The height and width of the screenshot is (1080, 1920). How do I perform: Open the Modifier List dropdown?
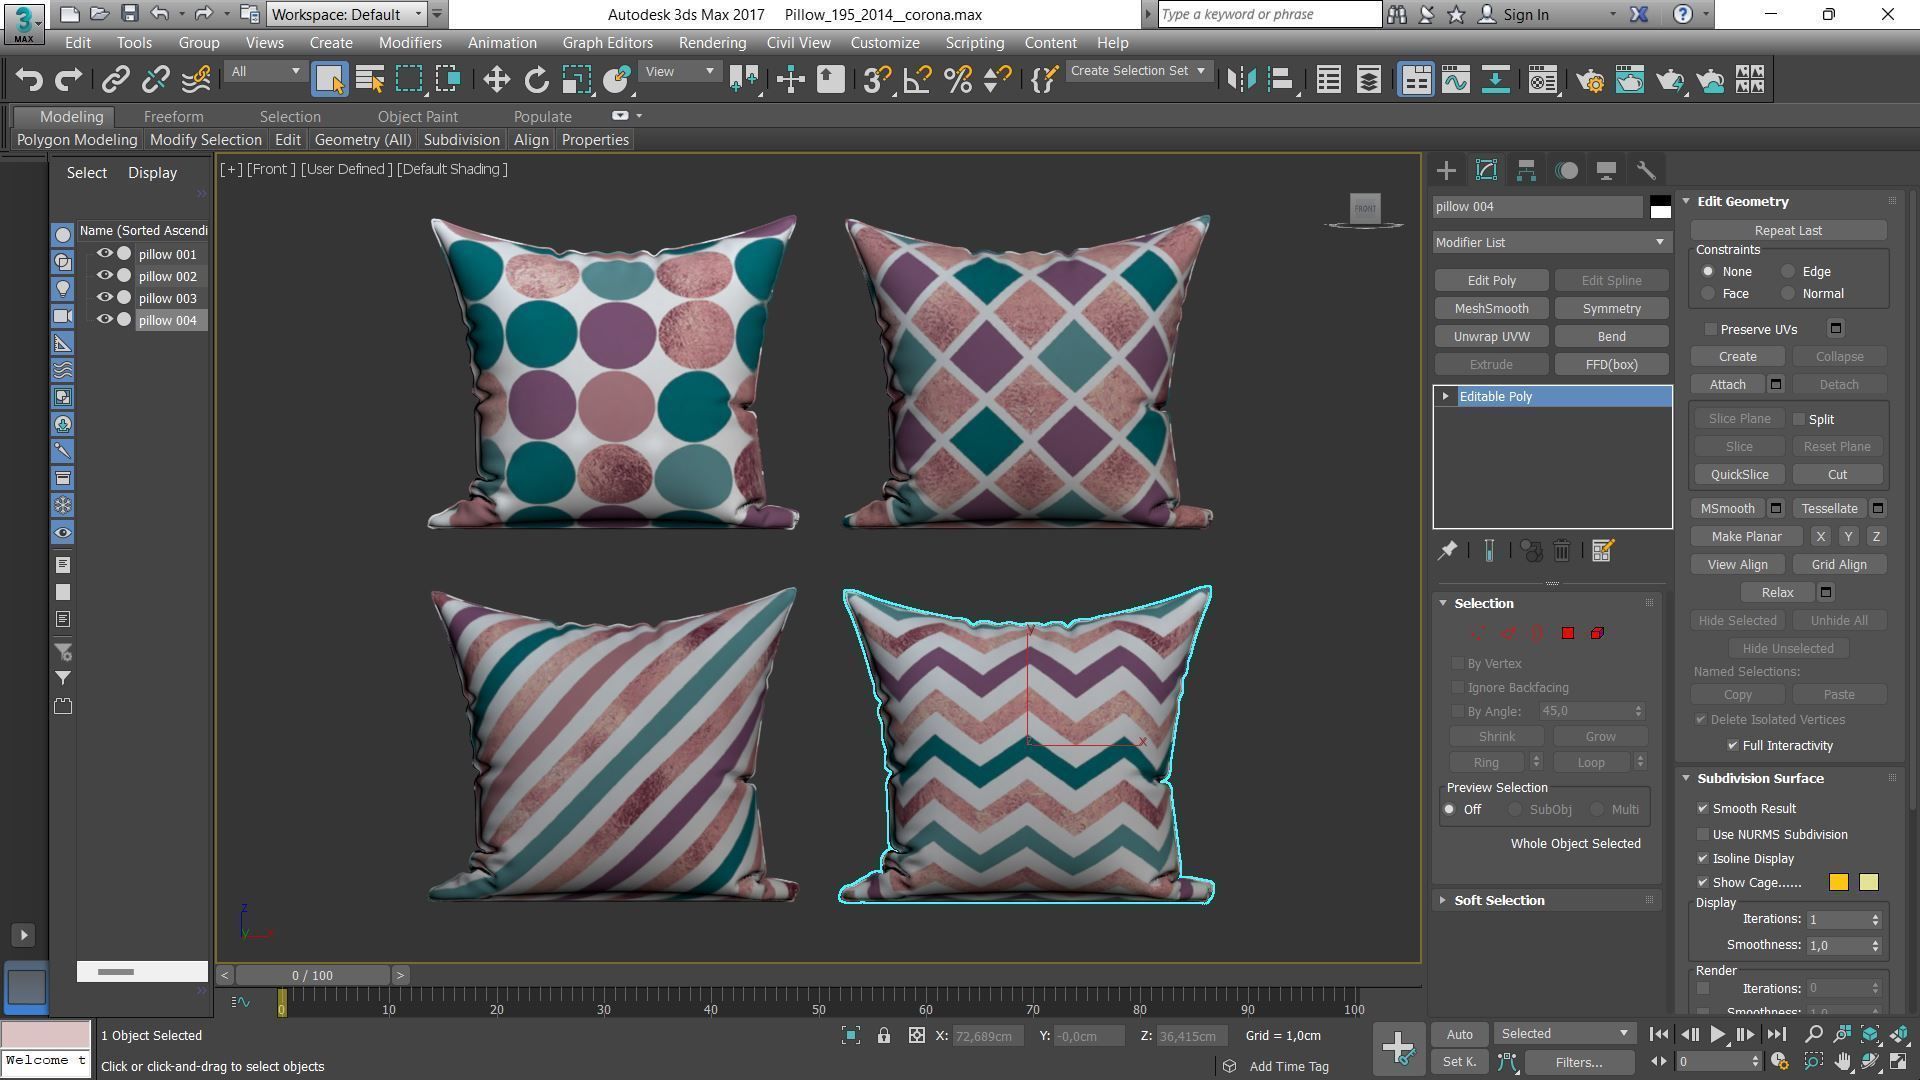(x=1551, y=243)
